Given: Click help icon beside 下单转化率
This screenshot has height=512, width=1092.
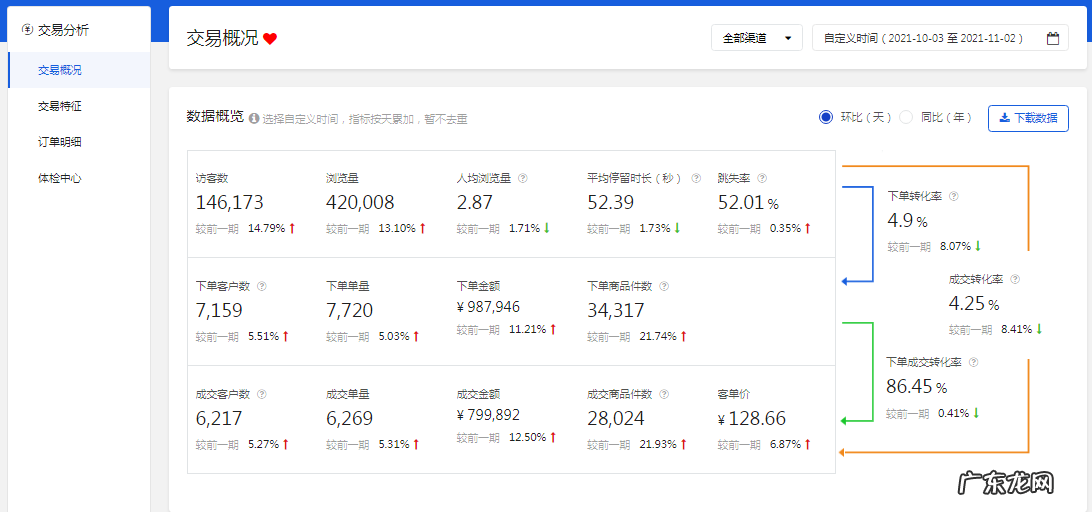Looking at the screenshot, I should tap(953, 196).
